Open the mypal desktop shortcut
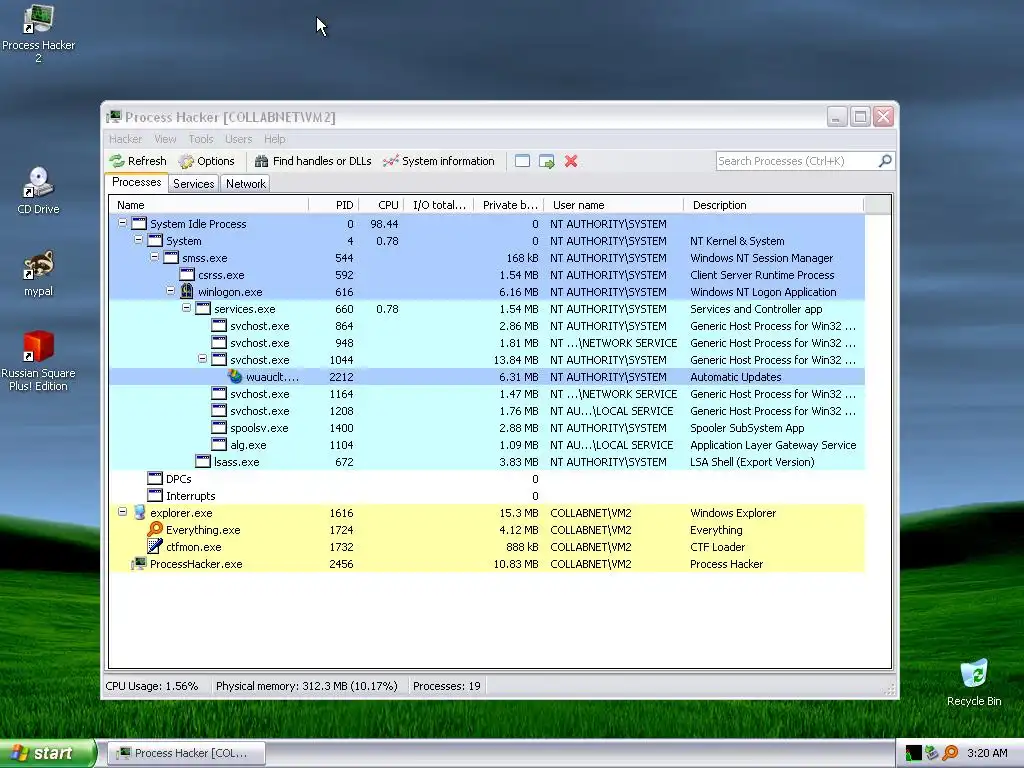 [38, 273]
